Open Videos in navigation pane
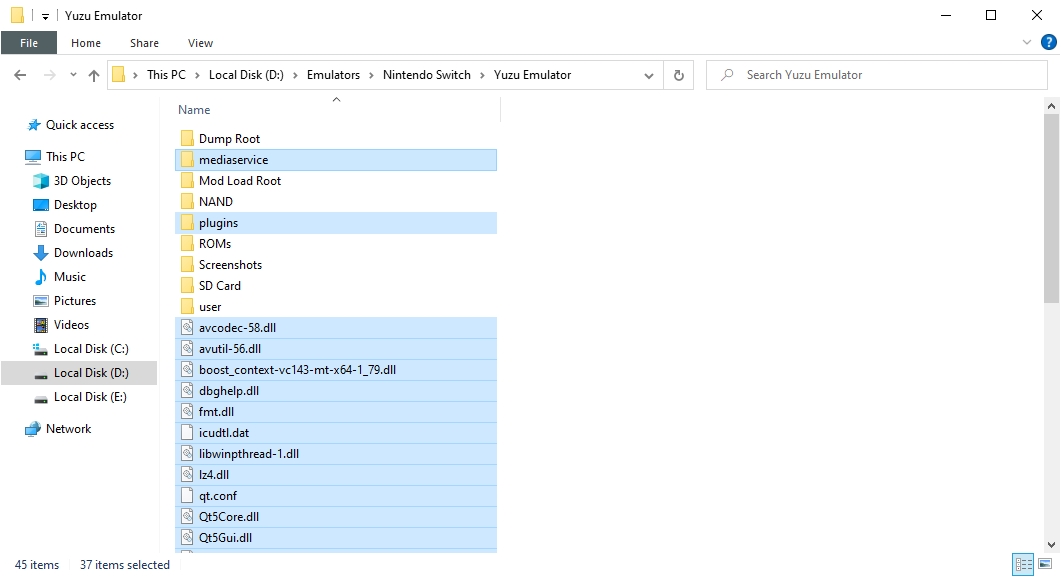The width and height of the screenshot is (1061, 577). (x=71, y=325)
